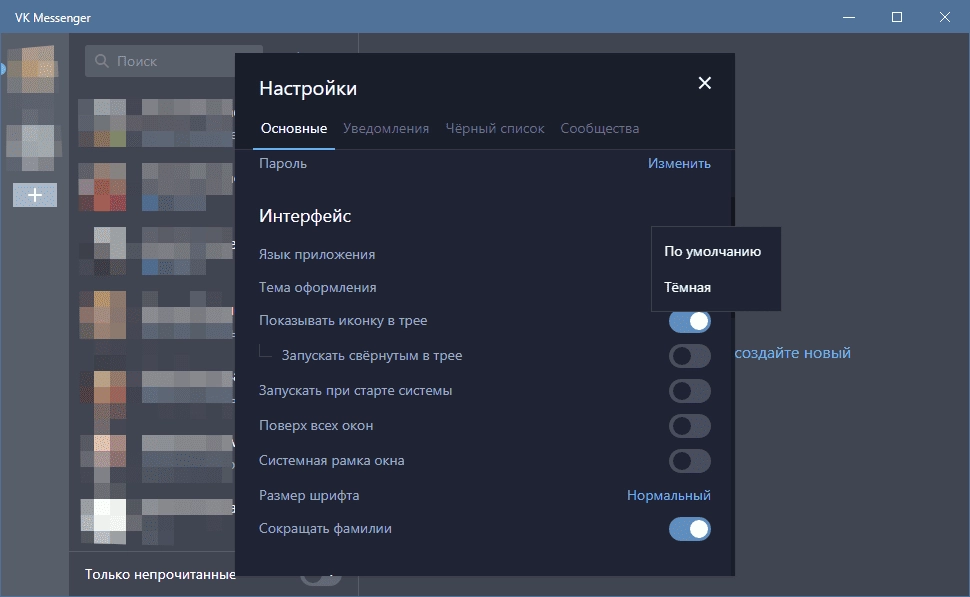Image resolution: width=970 pixels, height=597 pixels.
Task: Click the Поиск search field
Action: click(174, 61)
